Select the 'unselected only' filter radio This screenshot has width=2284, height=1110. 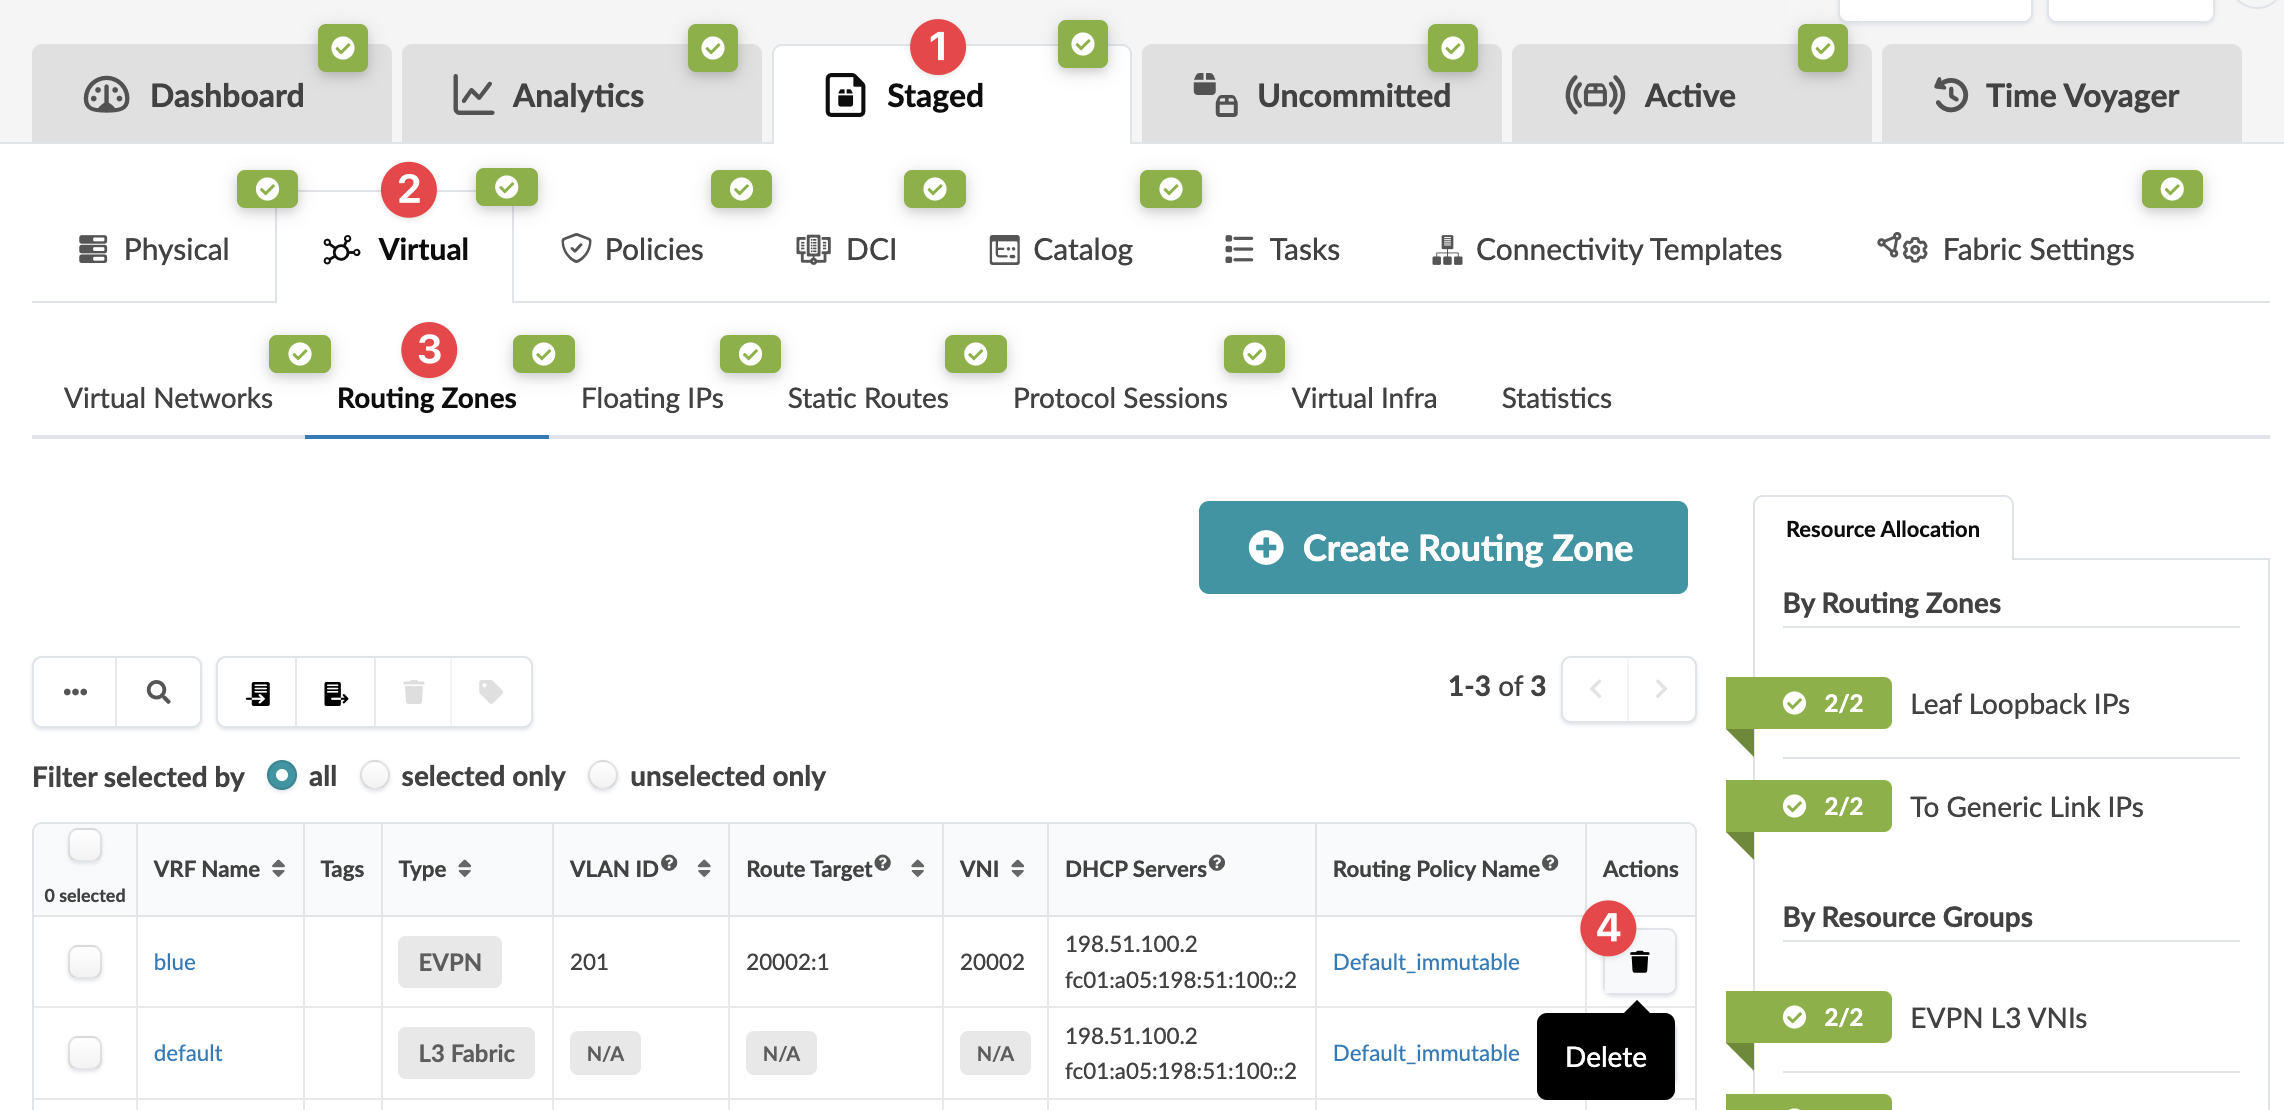coord(603,776)
